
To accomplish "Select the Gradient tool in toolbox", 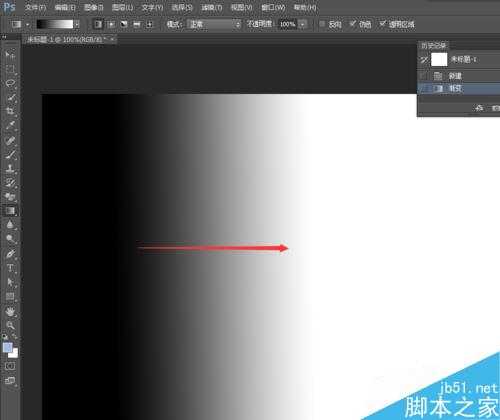I will [x=10, y=211].
